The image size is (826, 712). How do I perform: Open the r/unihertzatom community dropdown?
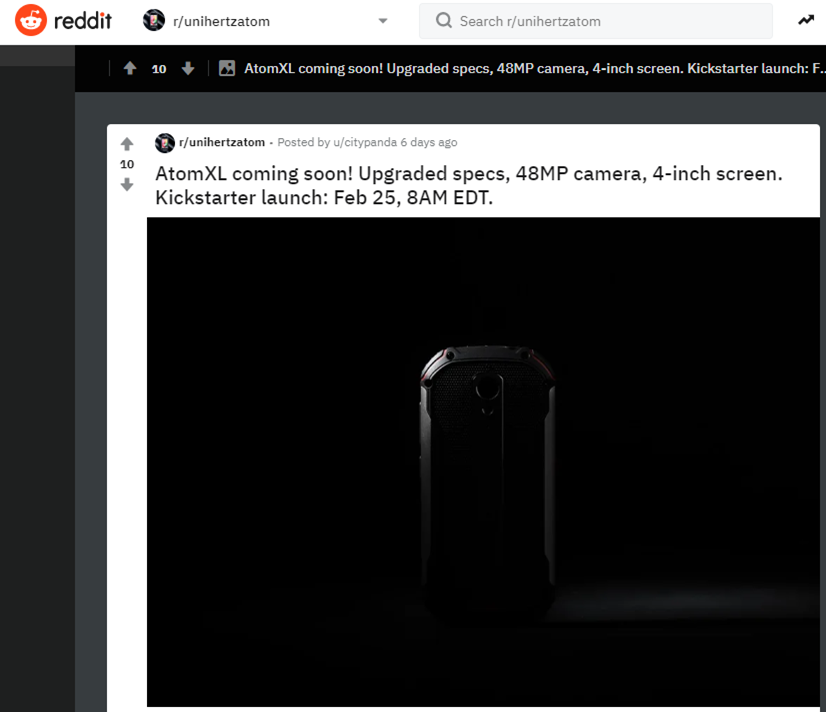click(265, 21)
